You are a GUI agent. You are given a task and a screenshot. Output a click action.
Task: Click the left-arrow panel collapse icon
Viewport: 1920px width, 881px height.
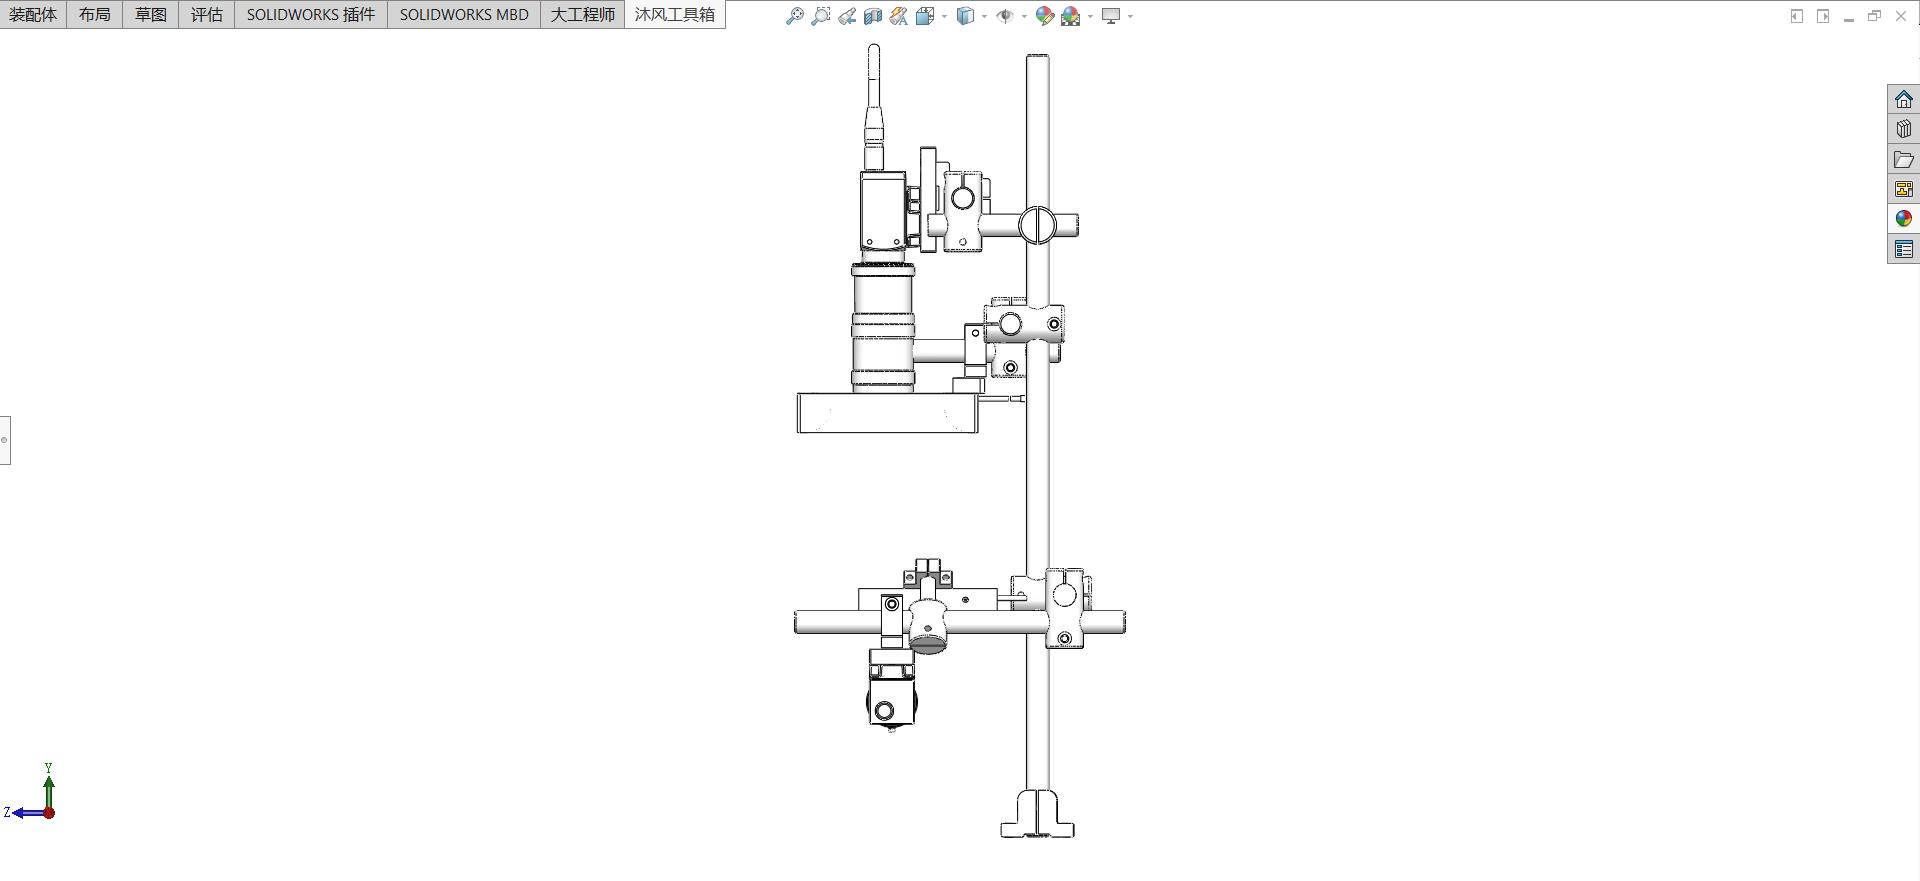[x=1797, y=16]
